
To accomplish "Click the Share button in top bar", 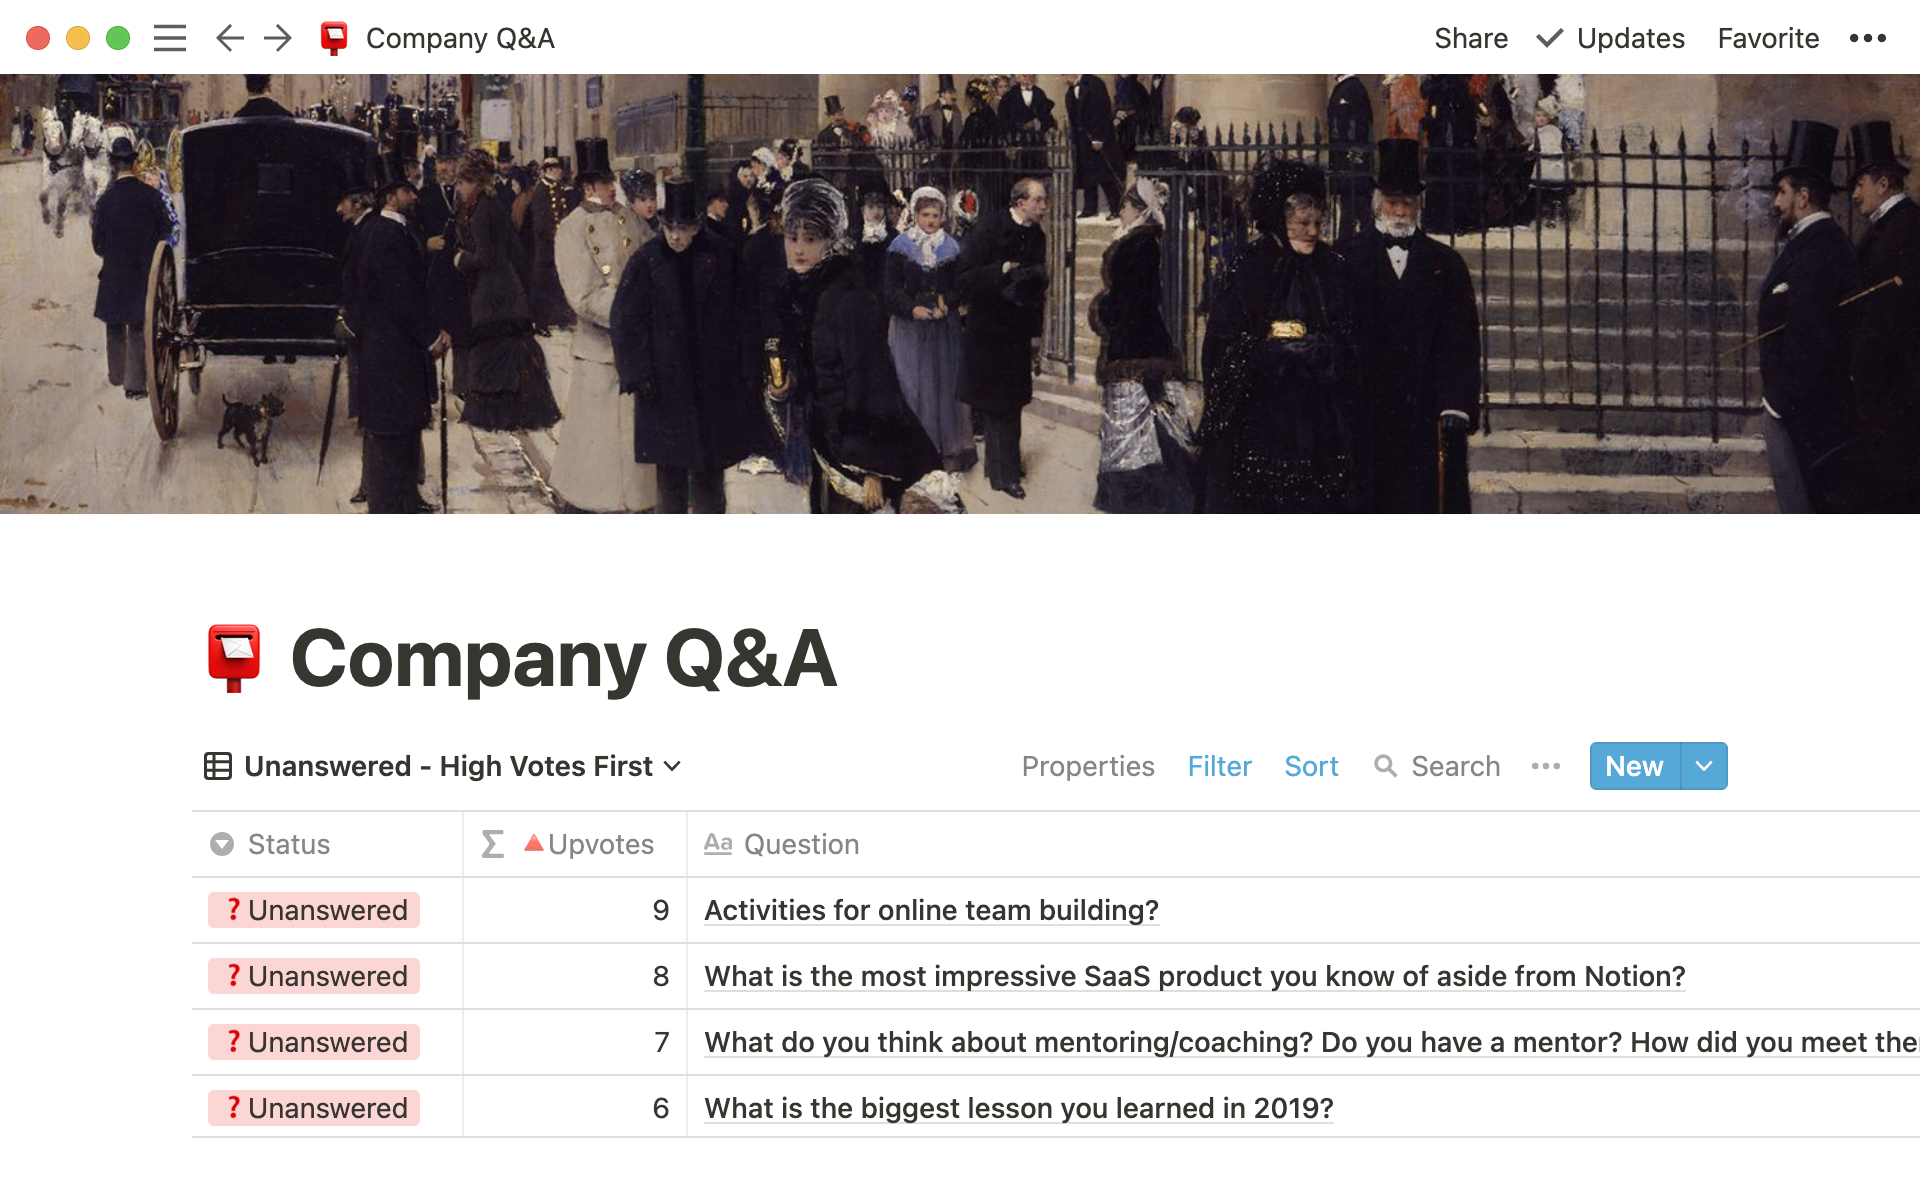I will [x=1467, y=37].
